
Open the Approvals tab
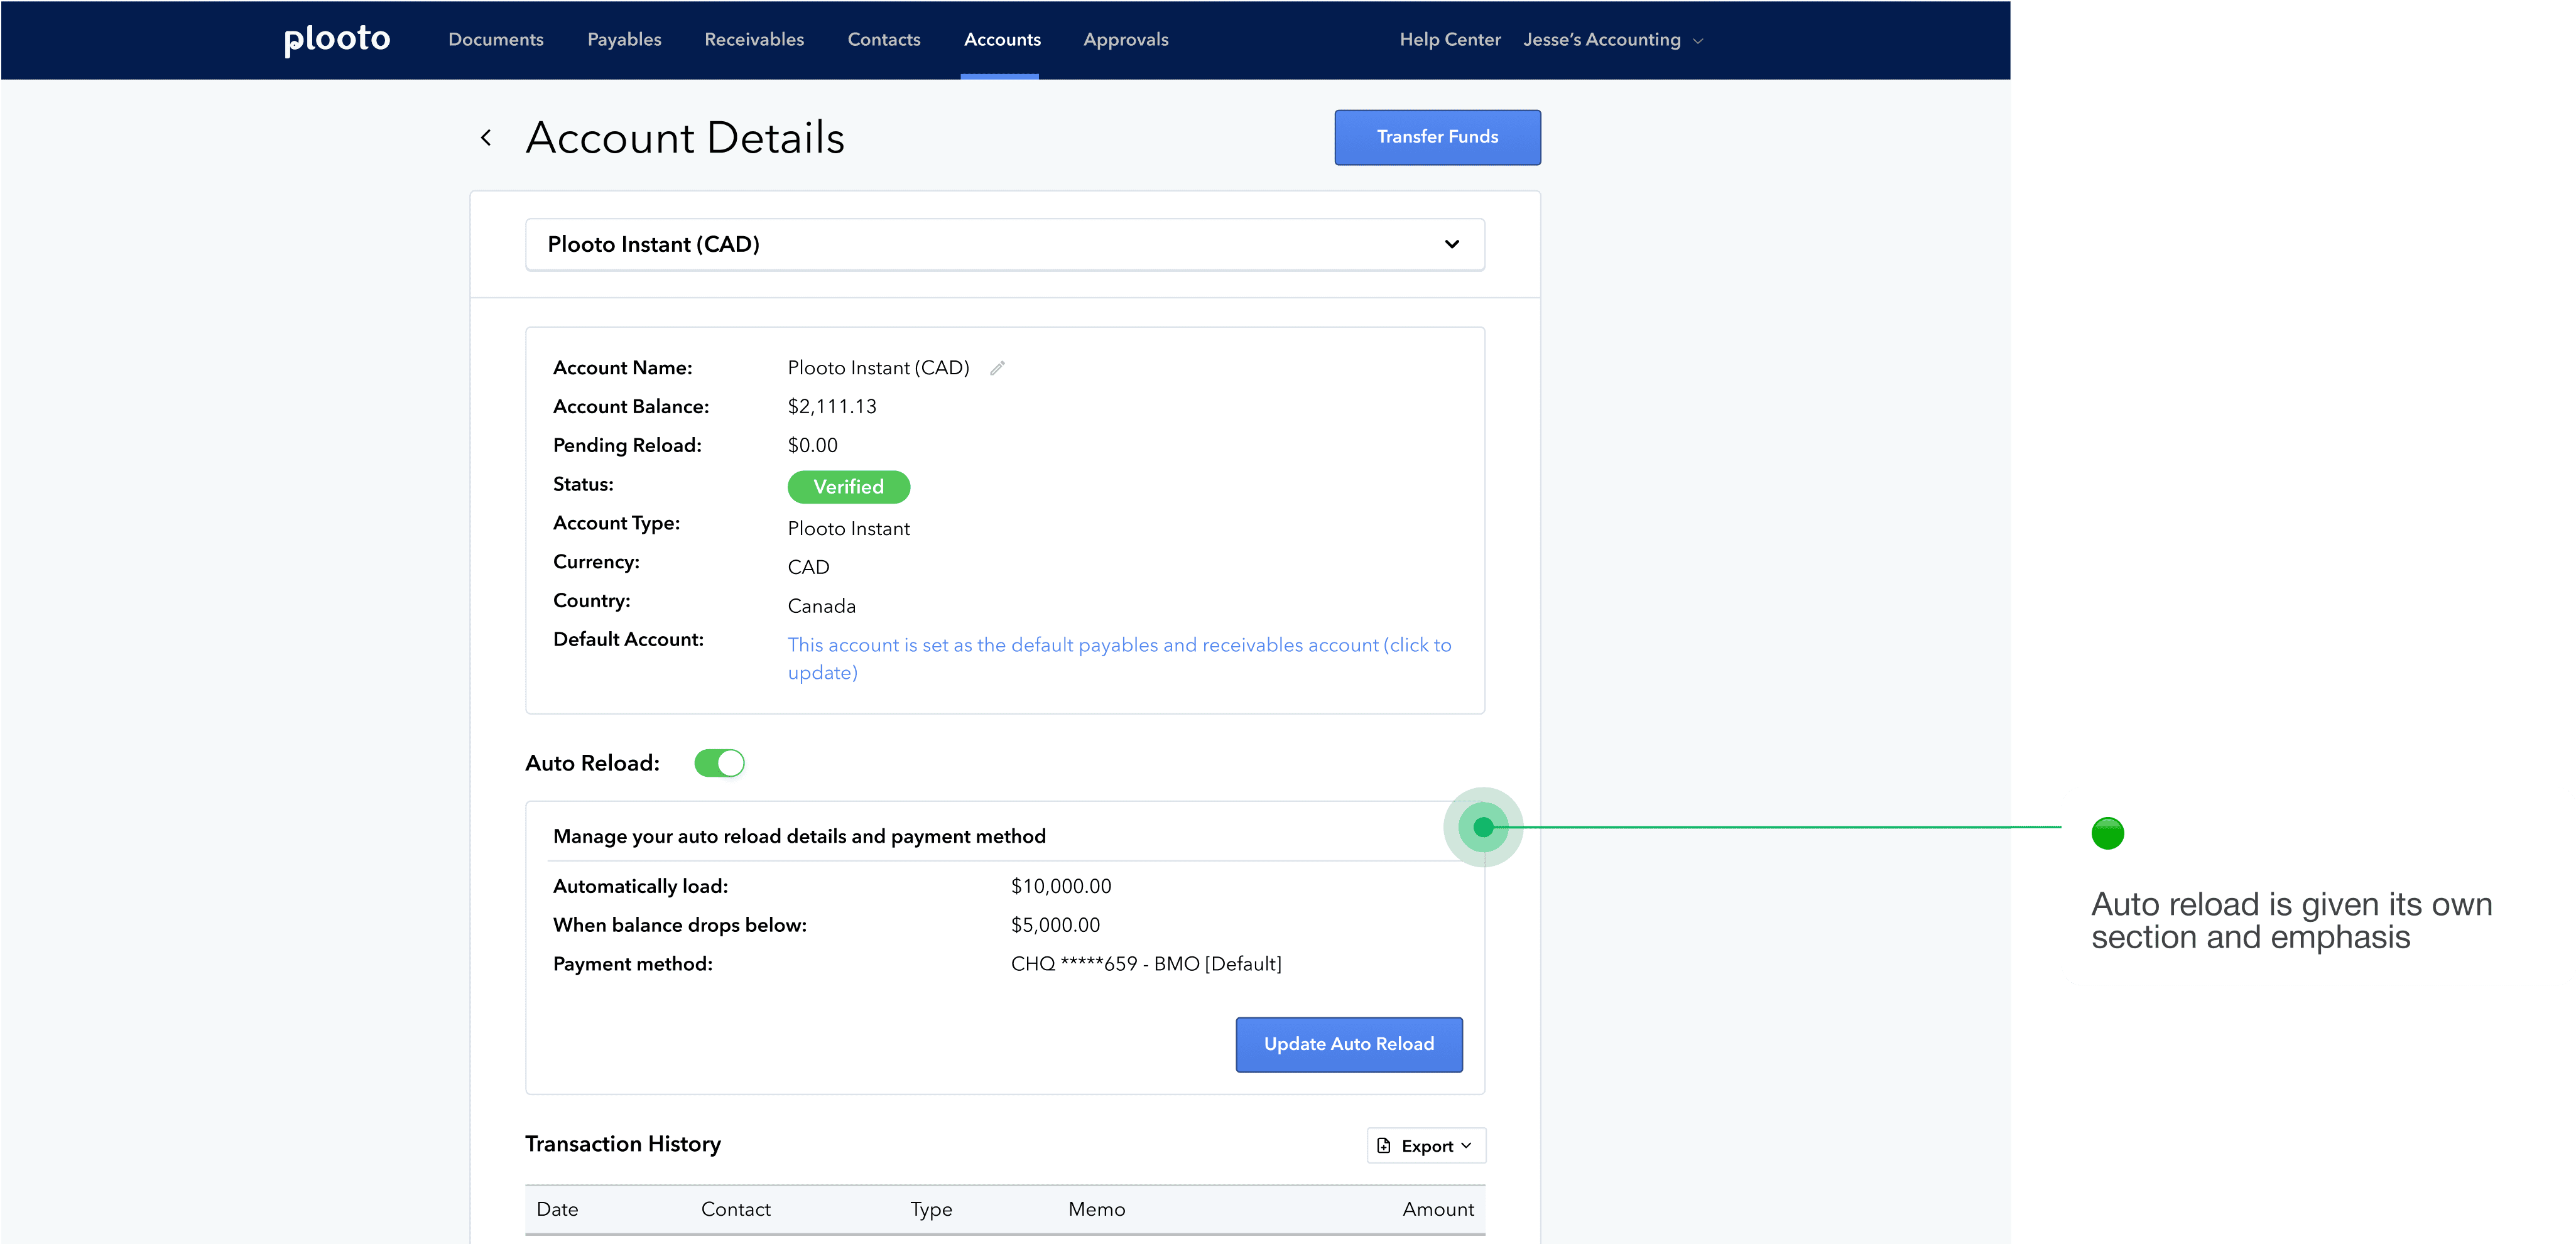pos(1126,40)
